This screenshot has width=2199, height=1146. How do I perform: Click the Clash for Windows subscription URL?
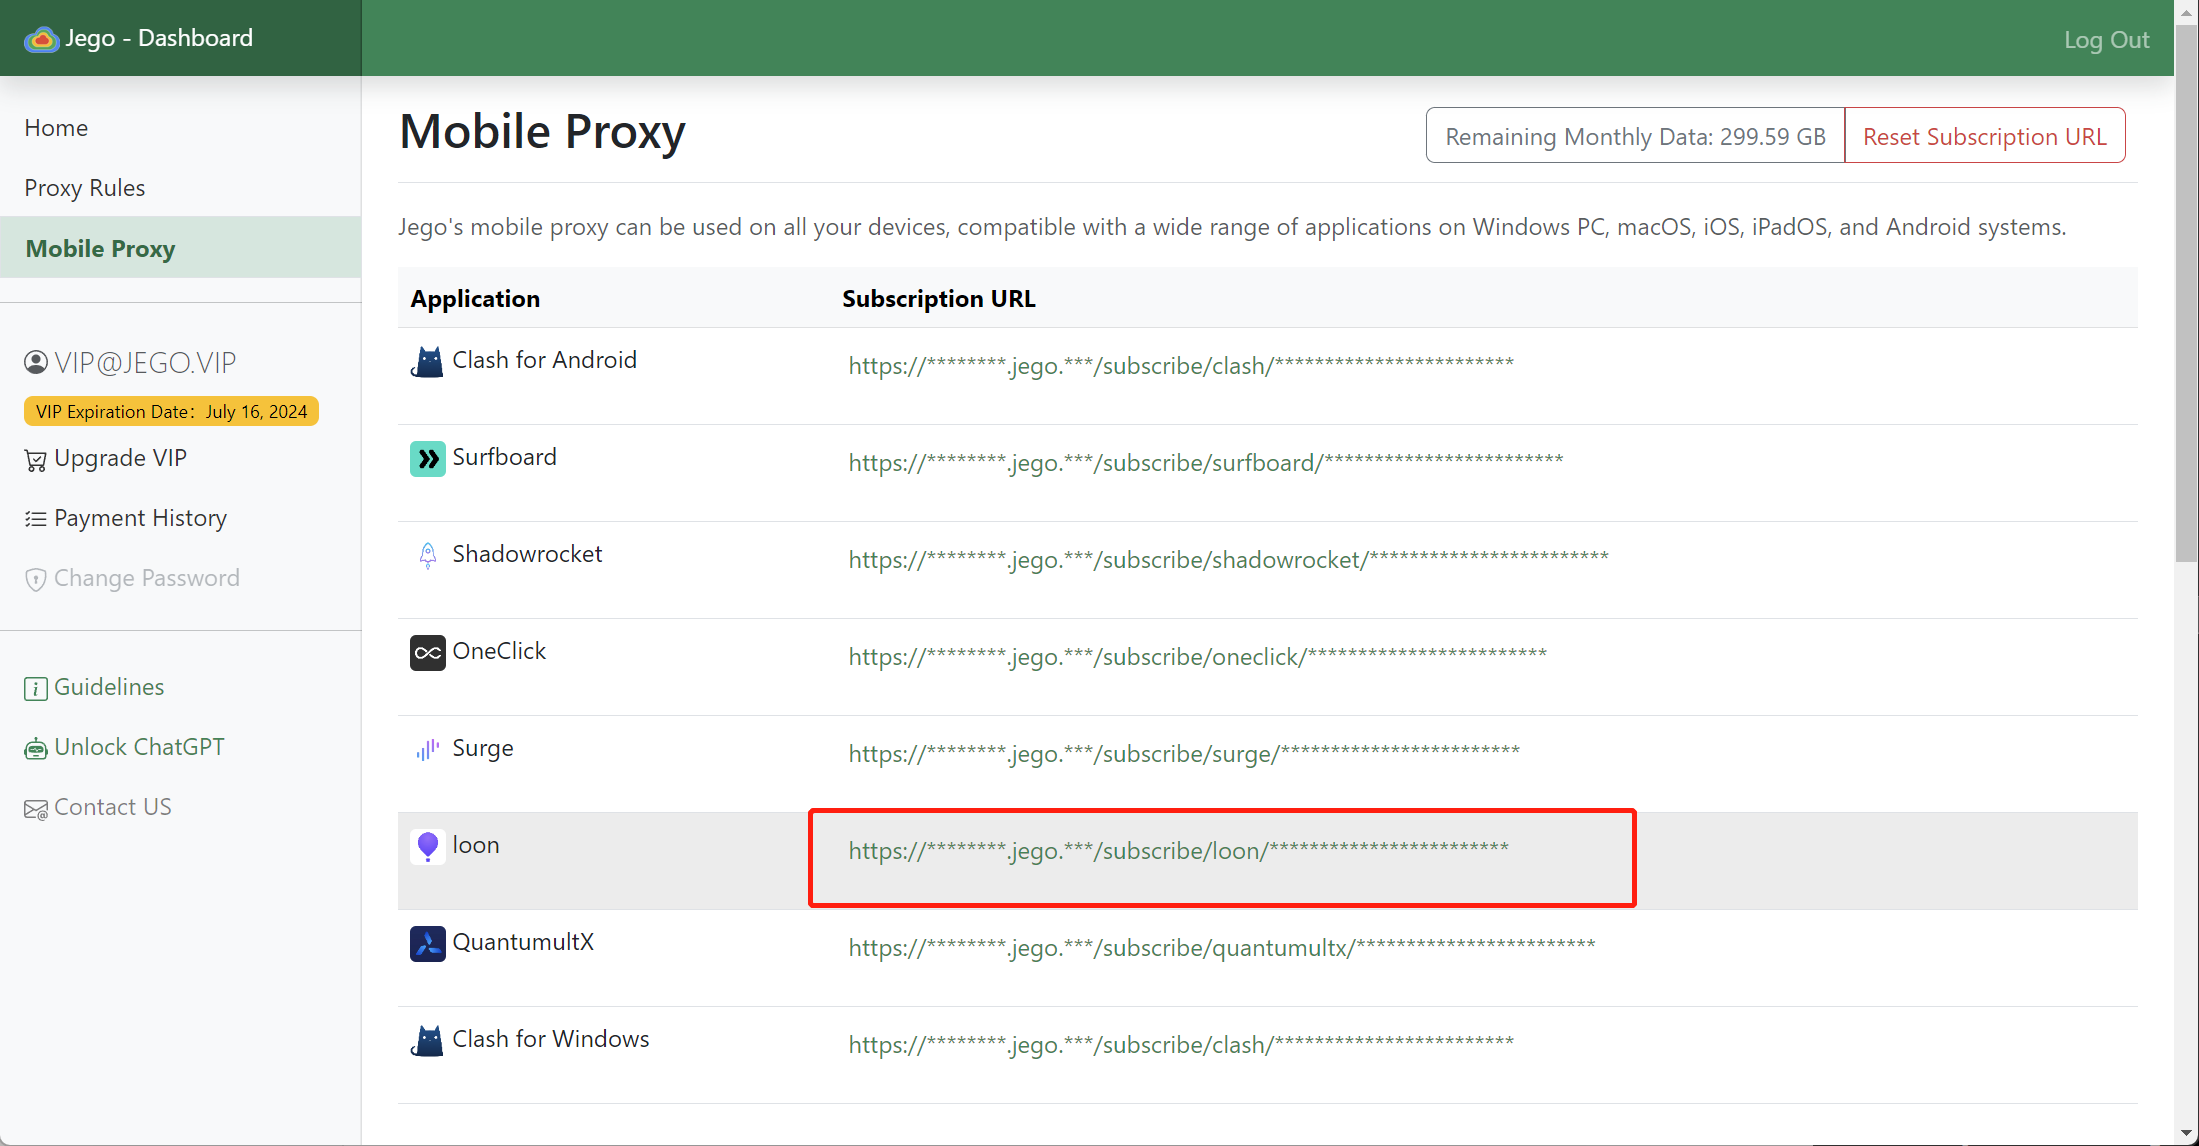click(x=1181, y=1044)
